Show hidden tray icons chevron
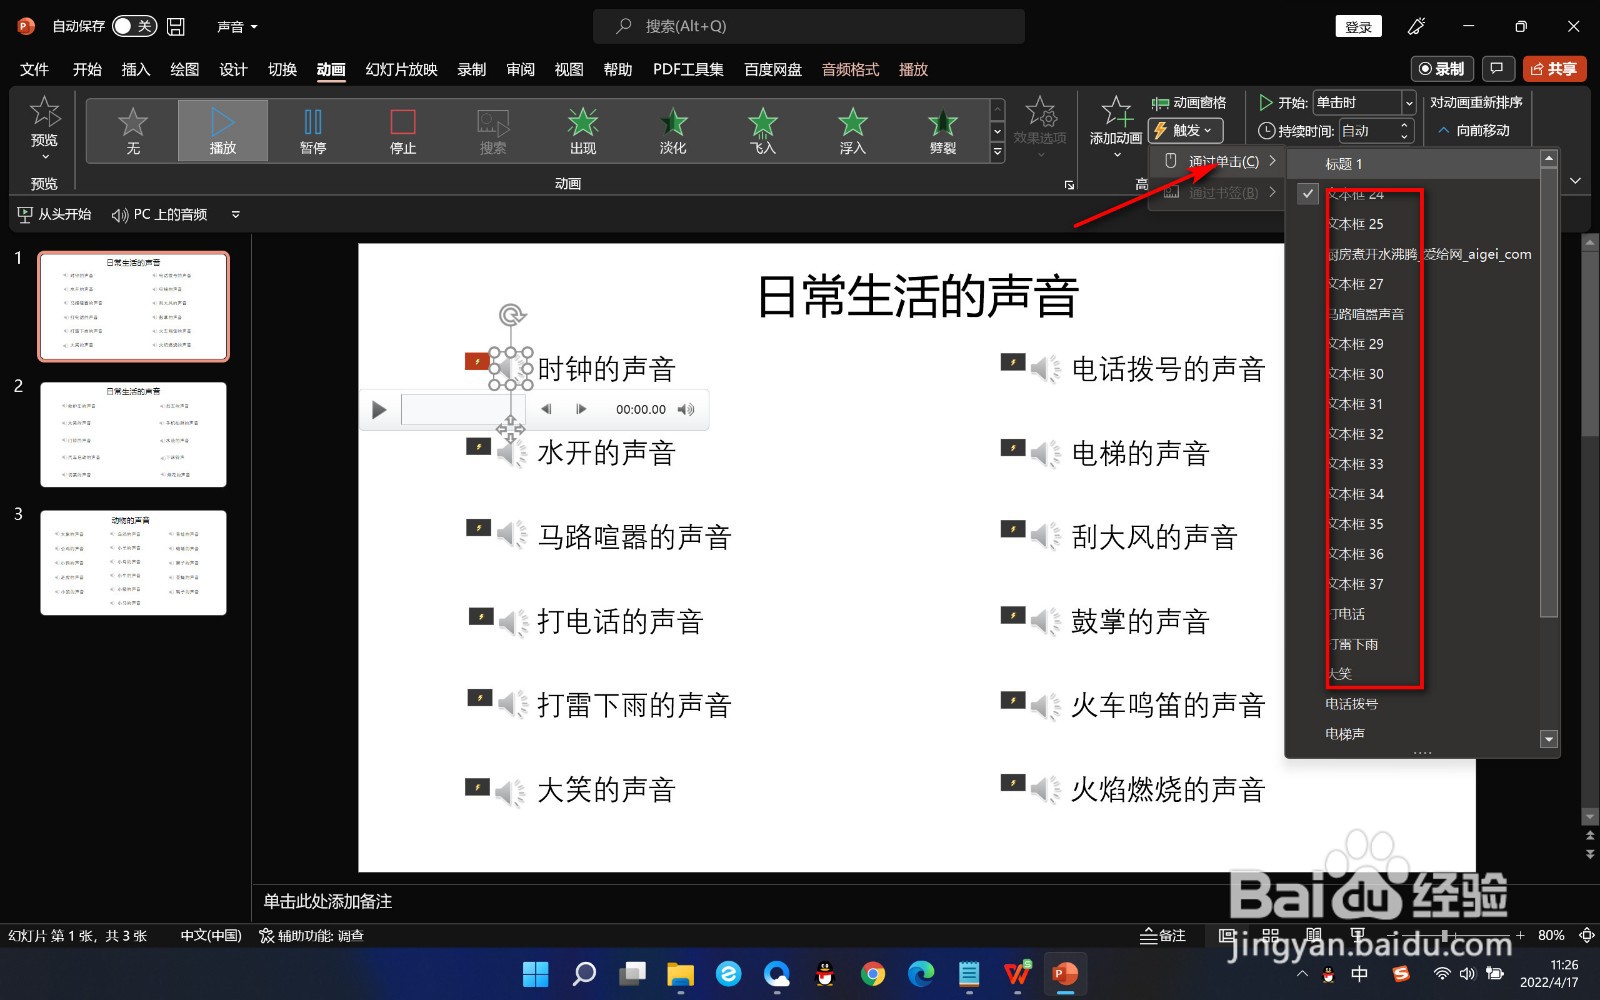 [1301, 973]
